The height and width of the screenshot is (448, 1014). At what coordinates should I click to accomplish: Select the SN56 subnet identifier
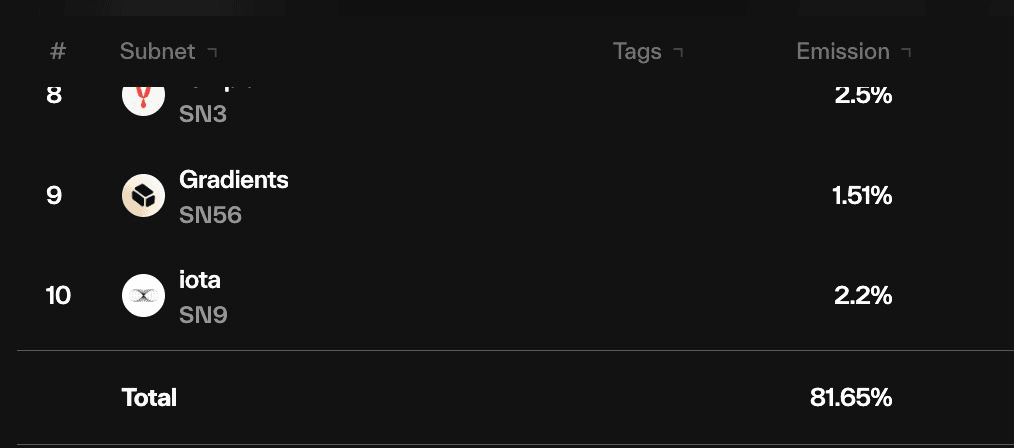pos(210,215)
